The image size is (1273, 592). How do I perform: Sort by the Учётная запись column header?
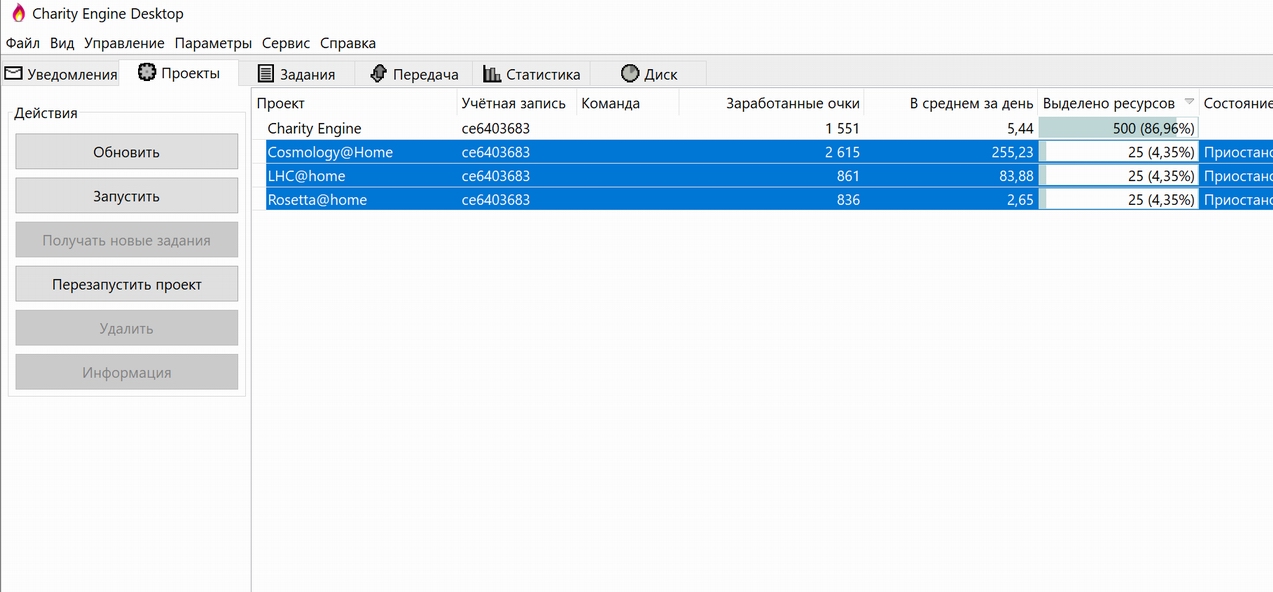tap(516, 103)
